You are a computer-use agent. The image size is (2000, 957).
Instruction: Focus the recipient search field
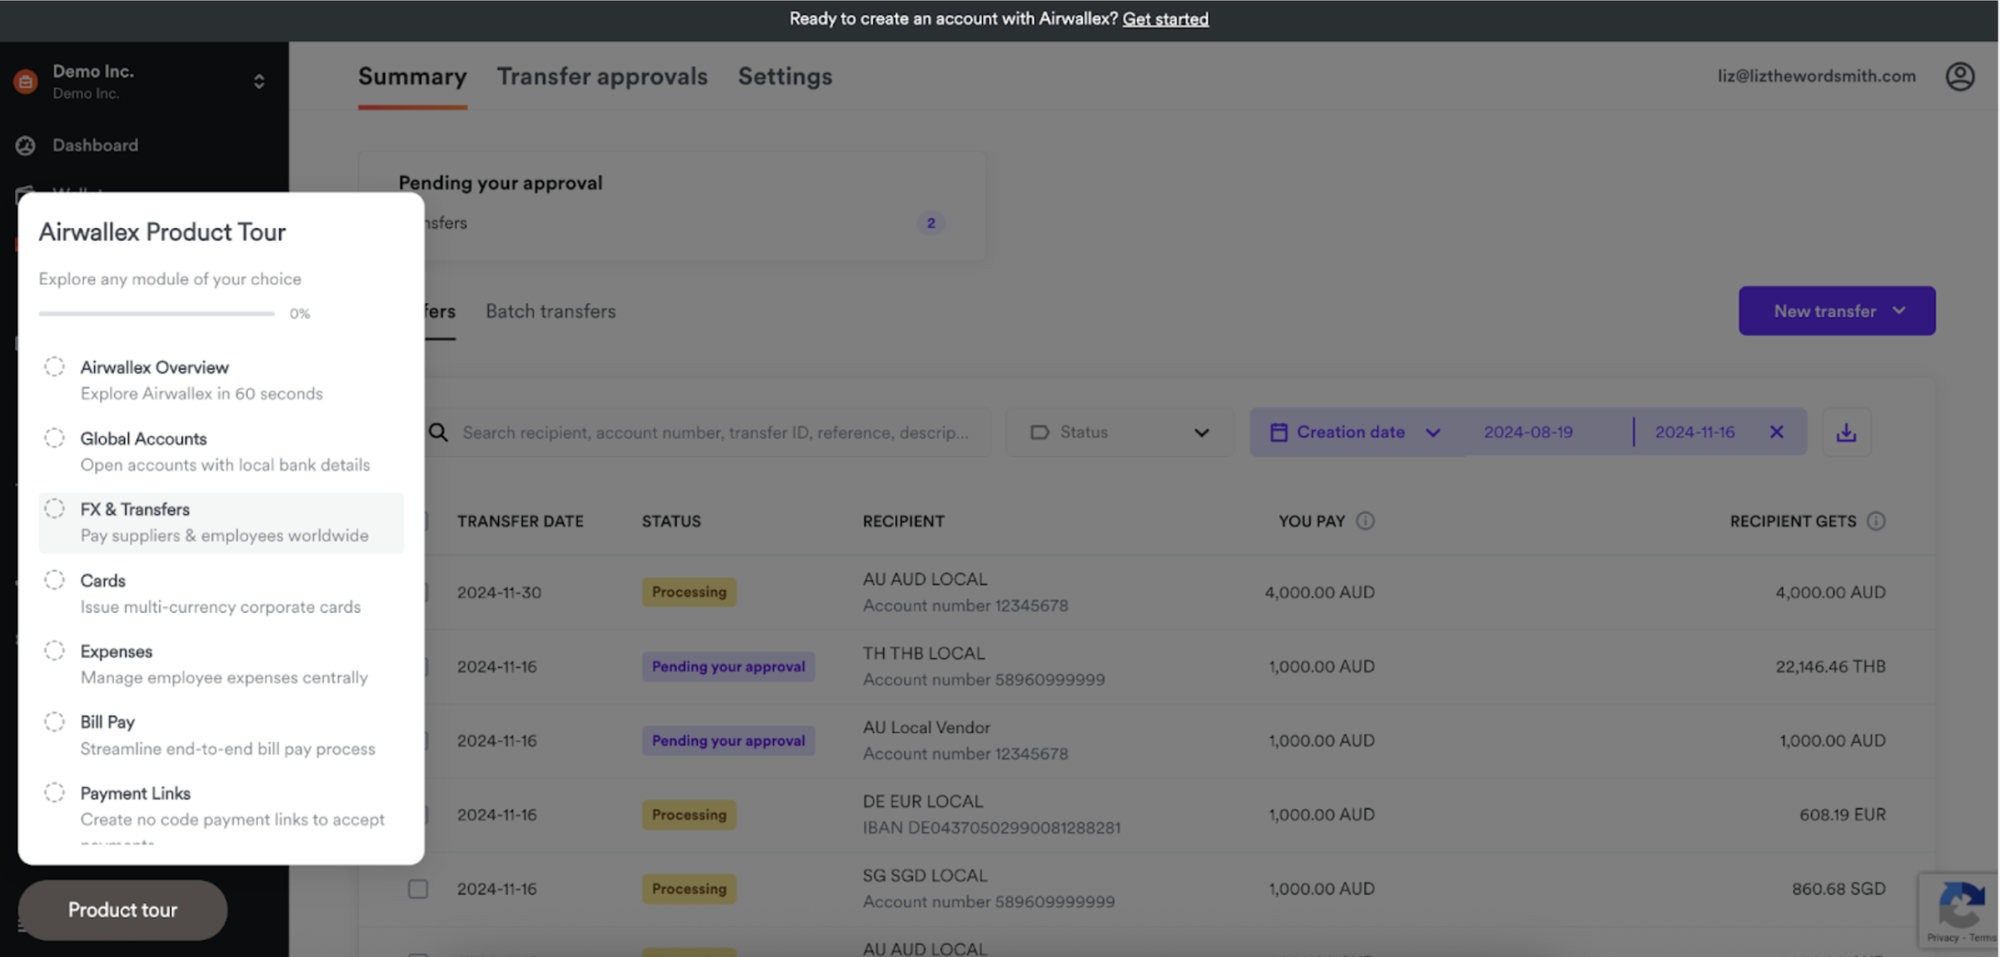(x=715, y=432)
